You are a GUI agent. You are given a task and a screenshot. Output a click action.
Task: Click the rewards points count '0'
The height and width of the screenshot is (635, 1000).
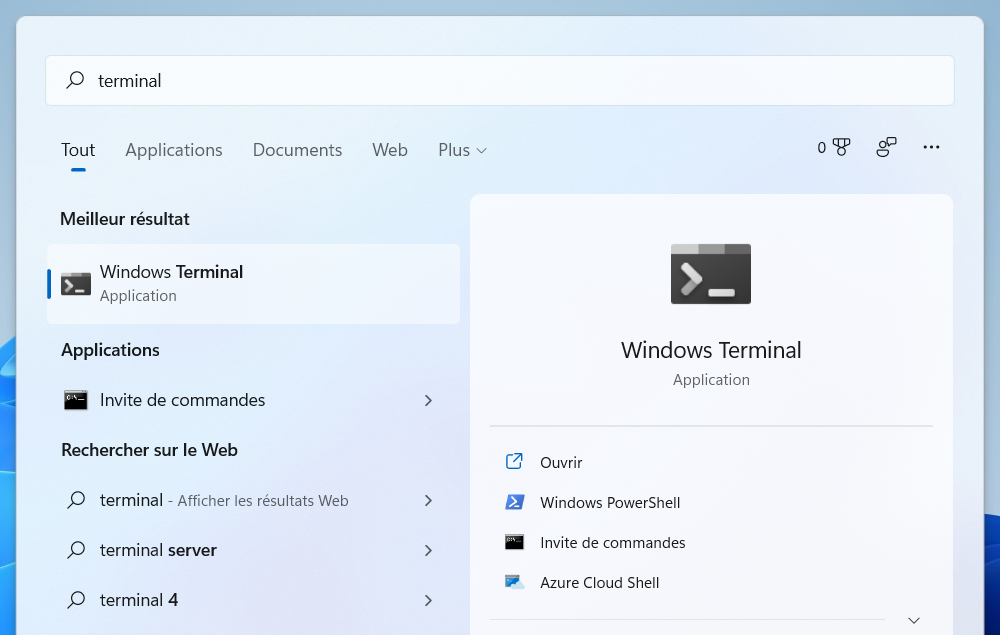pyautogui.click(x=821, y=148)
